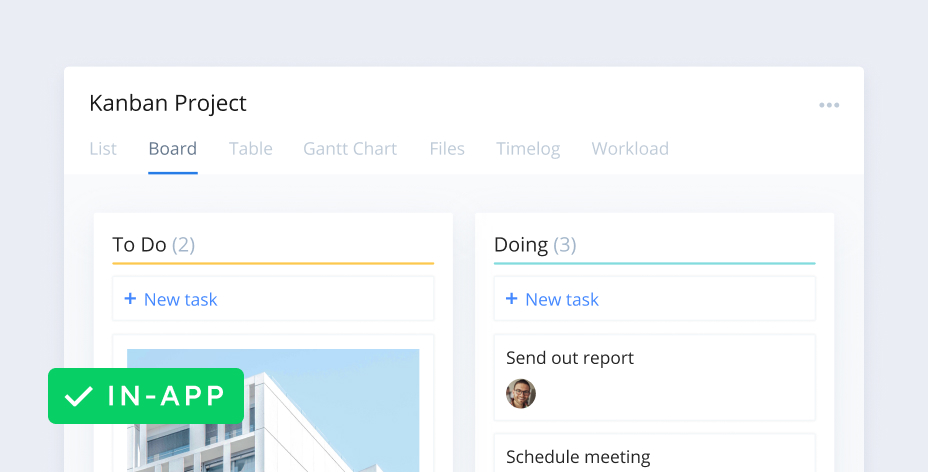Click the plus icon in To Do column
928x472 pixels.
pyautogui.click(x=130, y=299)
